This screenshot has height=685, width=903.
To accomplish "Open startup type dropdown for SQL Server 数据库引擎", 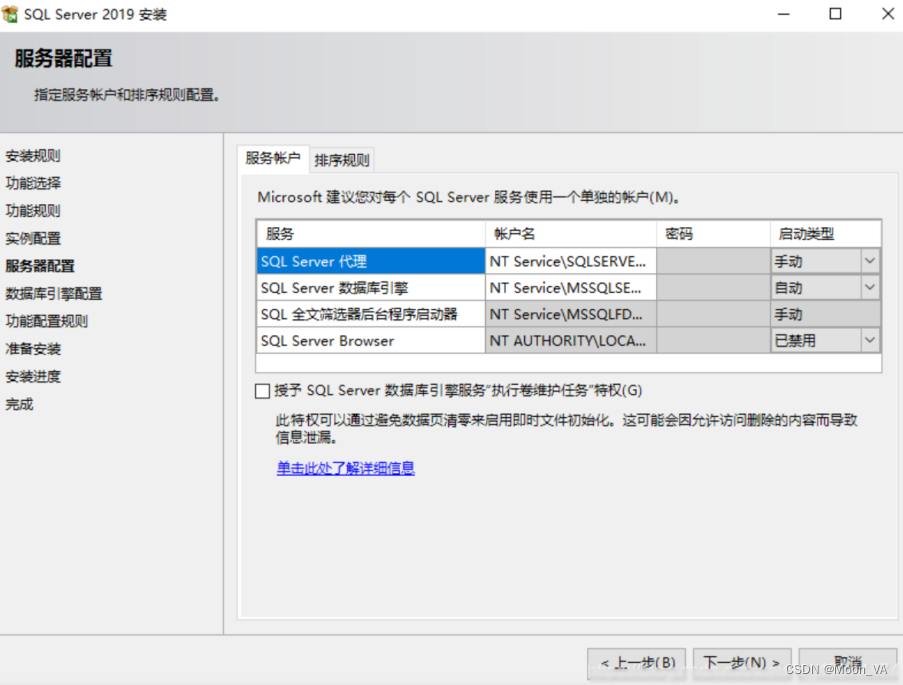I will coord(870,287).
